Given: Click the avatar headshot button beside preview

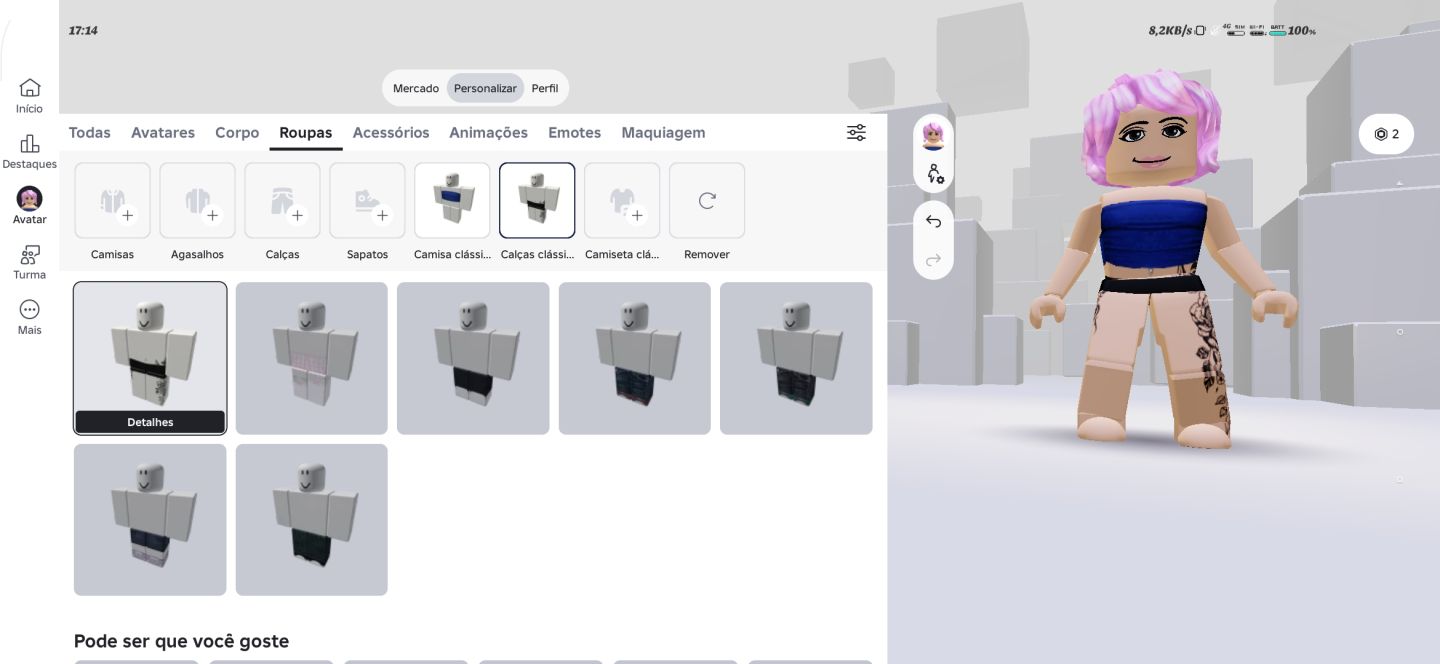Looking at the screenshot, I should [933, 136].
